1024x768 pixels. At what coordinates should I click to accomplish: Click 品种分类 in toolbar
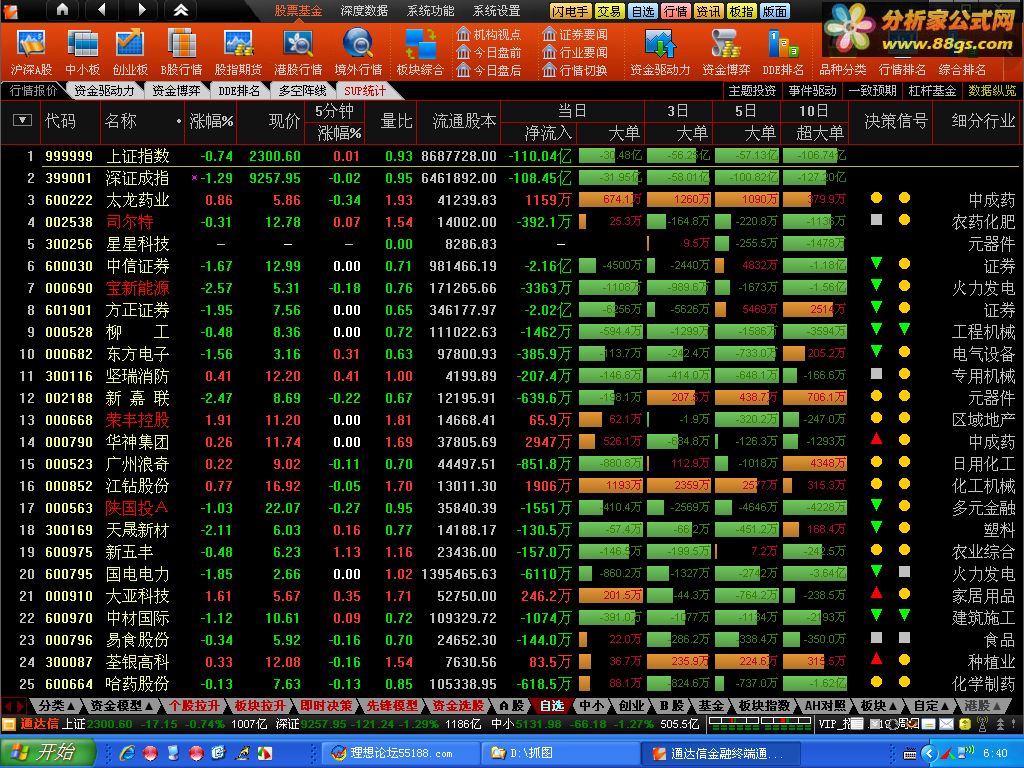click(842, 69)
